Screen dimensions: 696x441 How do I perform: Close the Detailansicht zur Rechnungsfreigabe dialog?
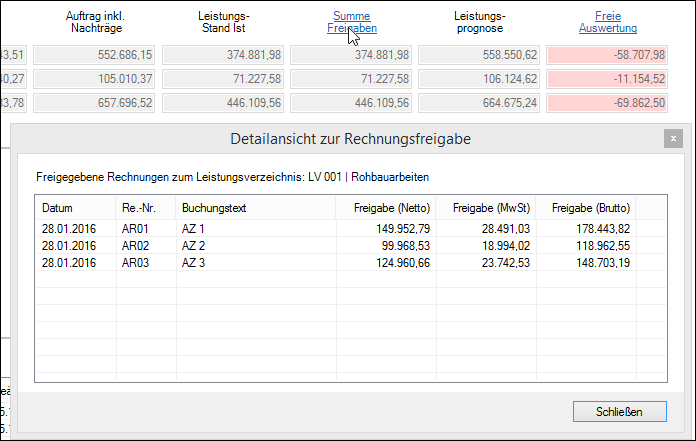(673, 139)
